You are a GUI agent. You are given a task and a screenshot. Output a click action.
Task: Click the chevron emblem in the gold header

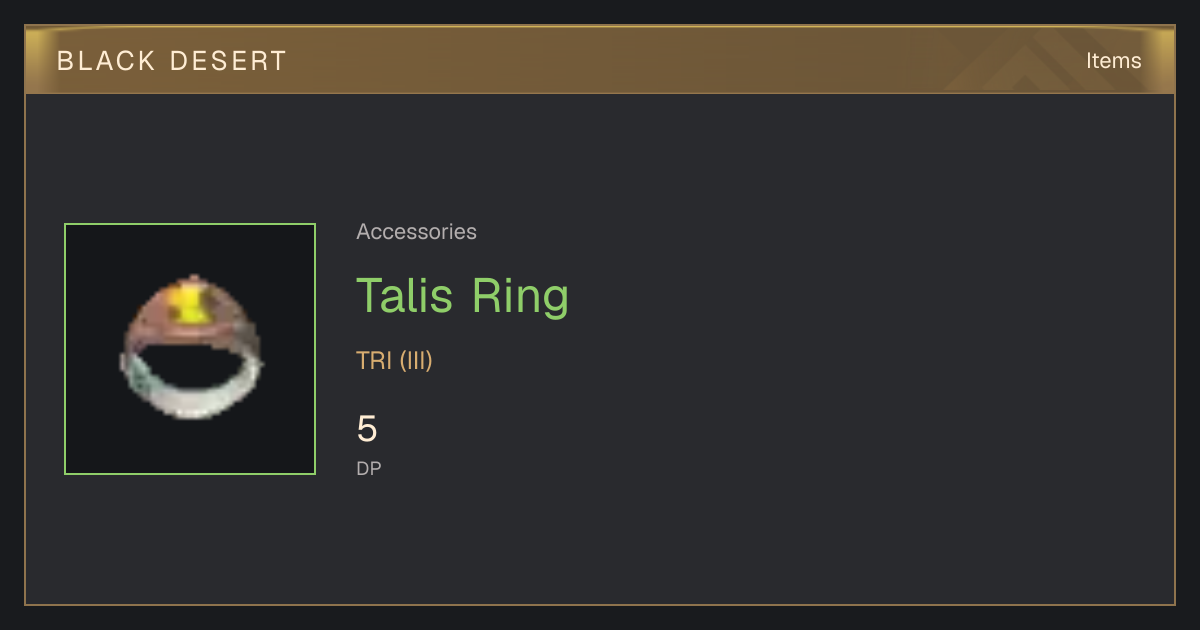pyautogui.click(x=1031, y=62)
